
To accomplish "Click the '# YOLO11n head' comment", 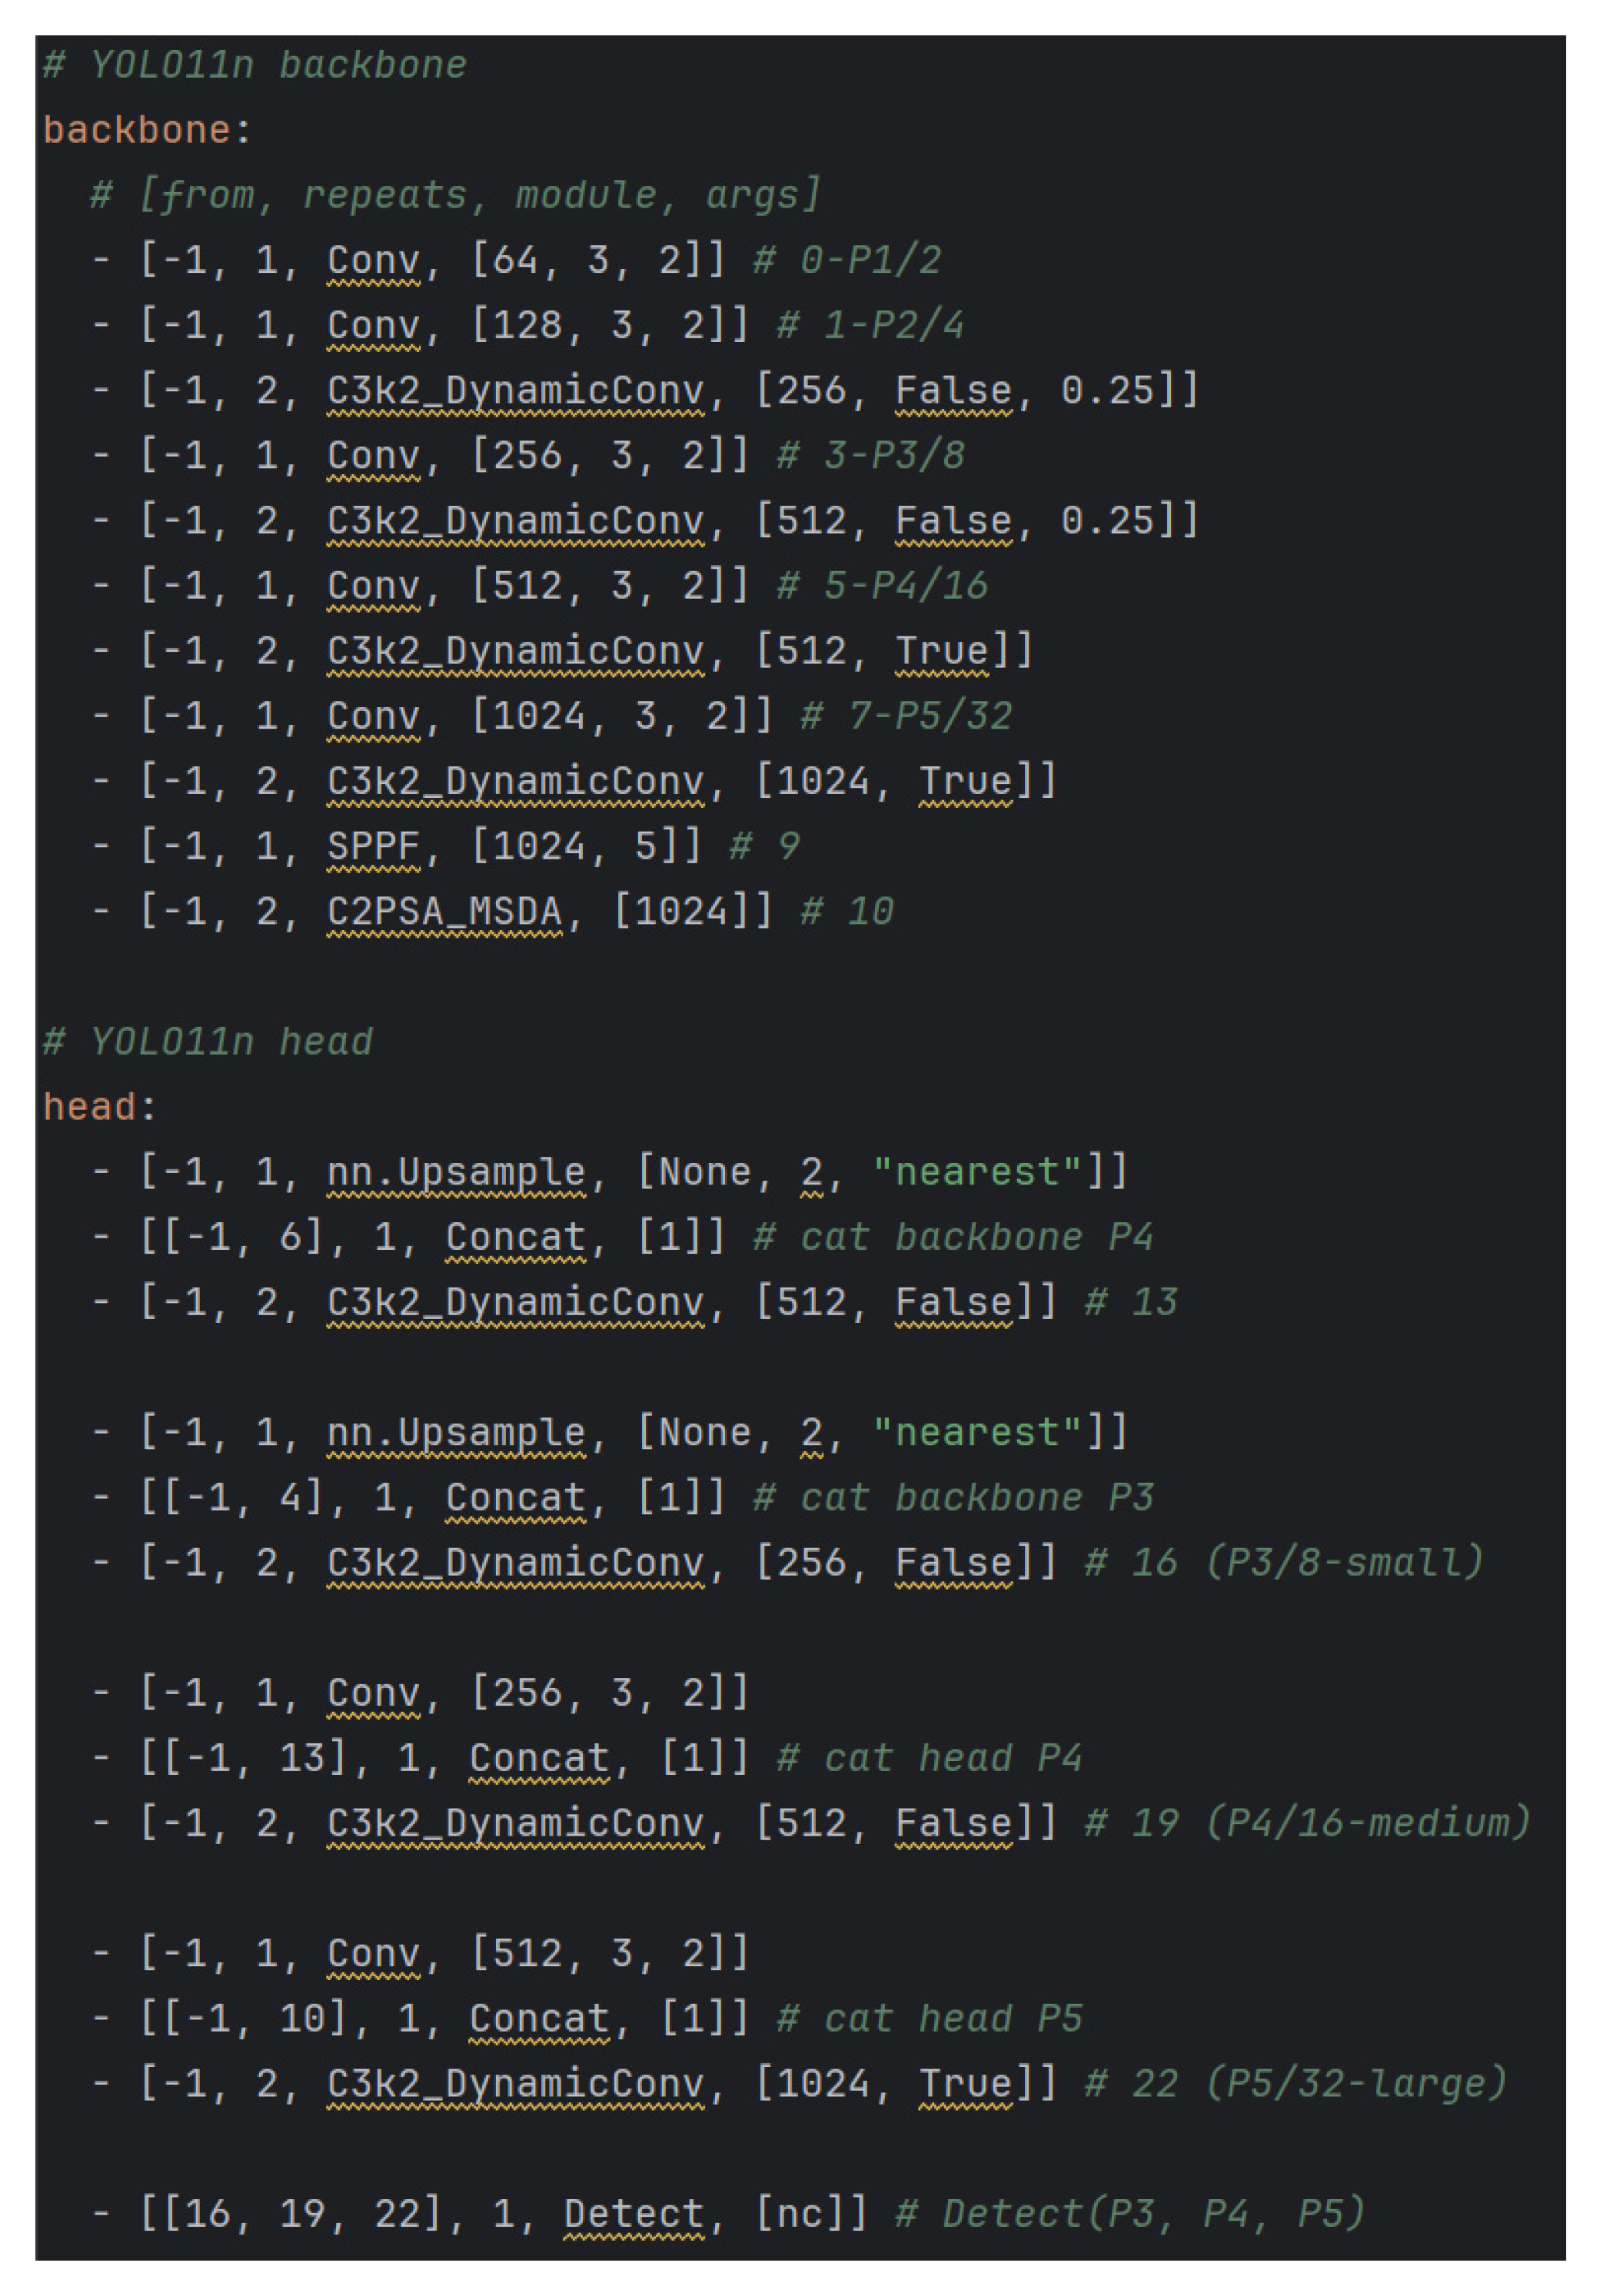I will tap(207, 1042).
